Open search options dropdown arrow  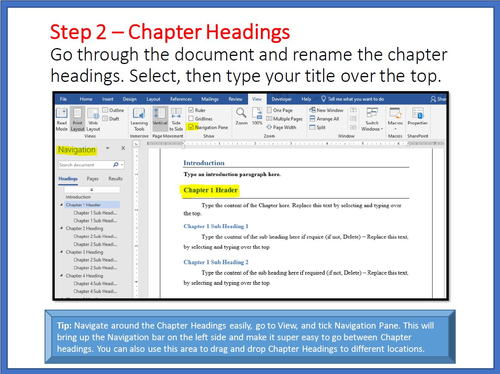click(x=122, y=165)
